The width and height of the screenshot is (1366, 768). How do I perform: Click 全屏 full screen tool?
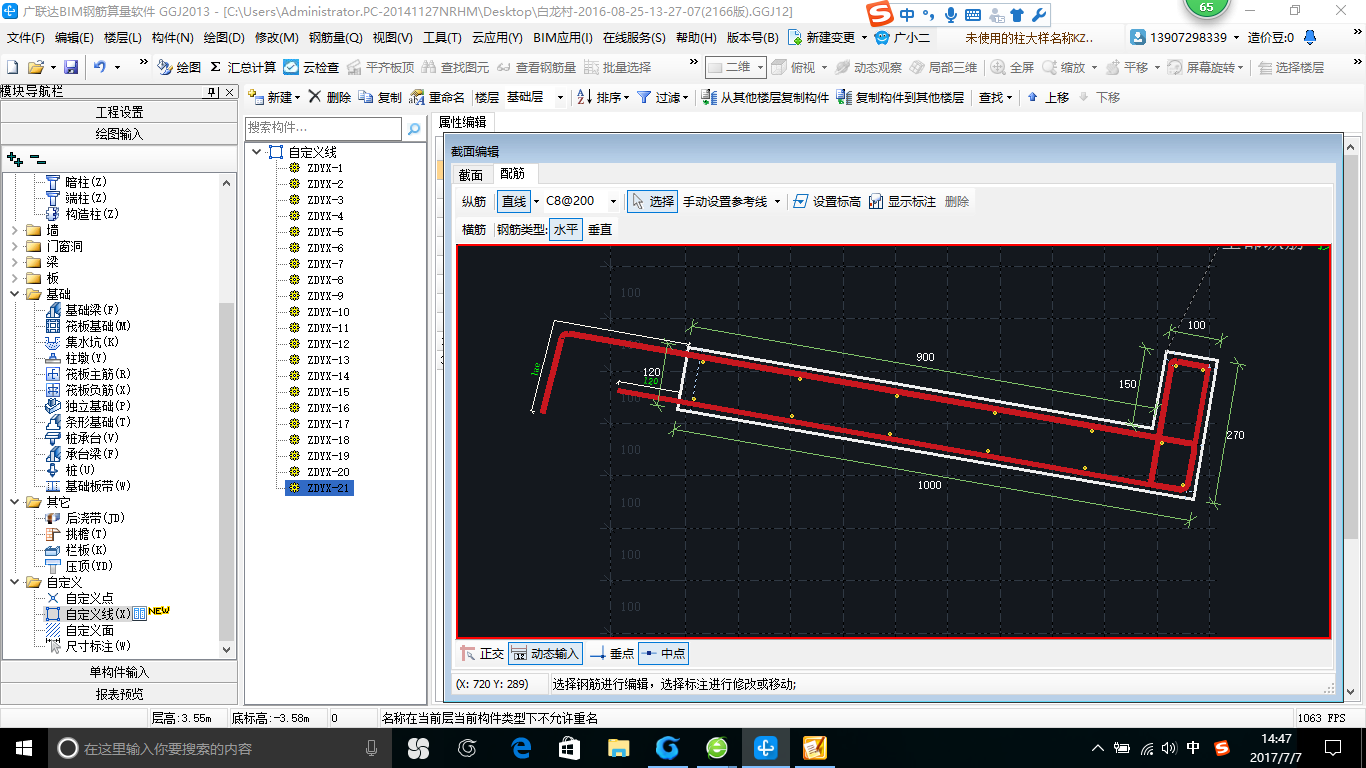pyautogui.click(x=1013, y=67)
